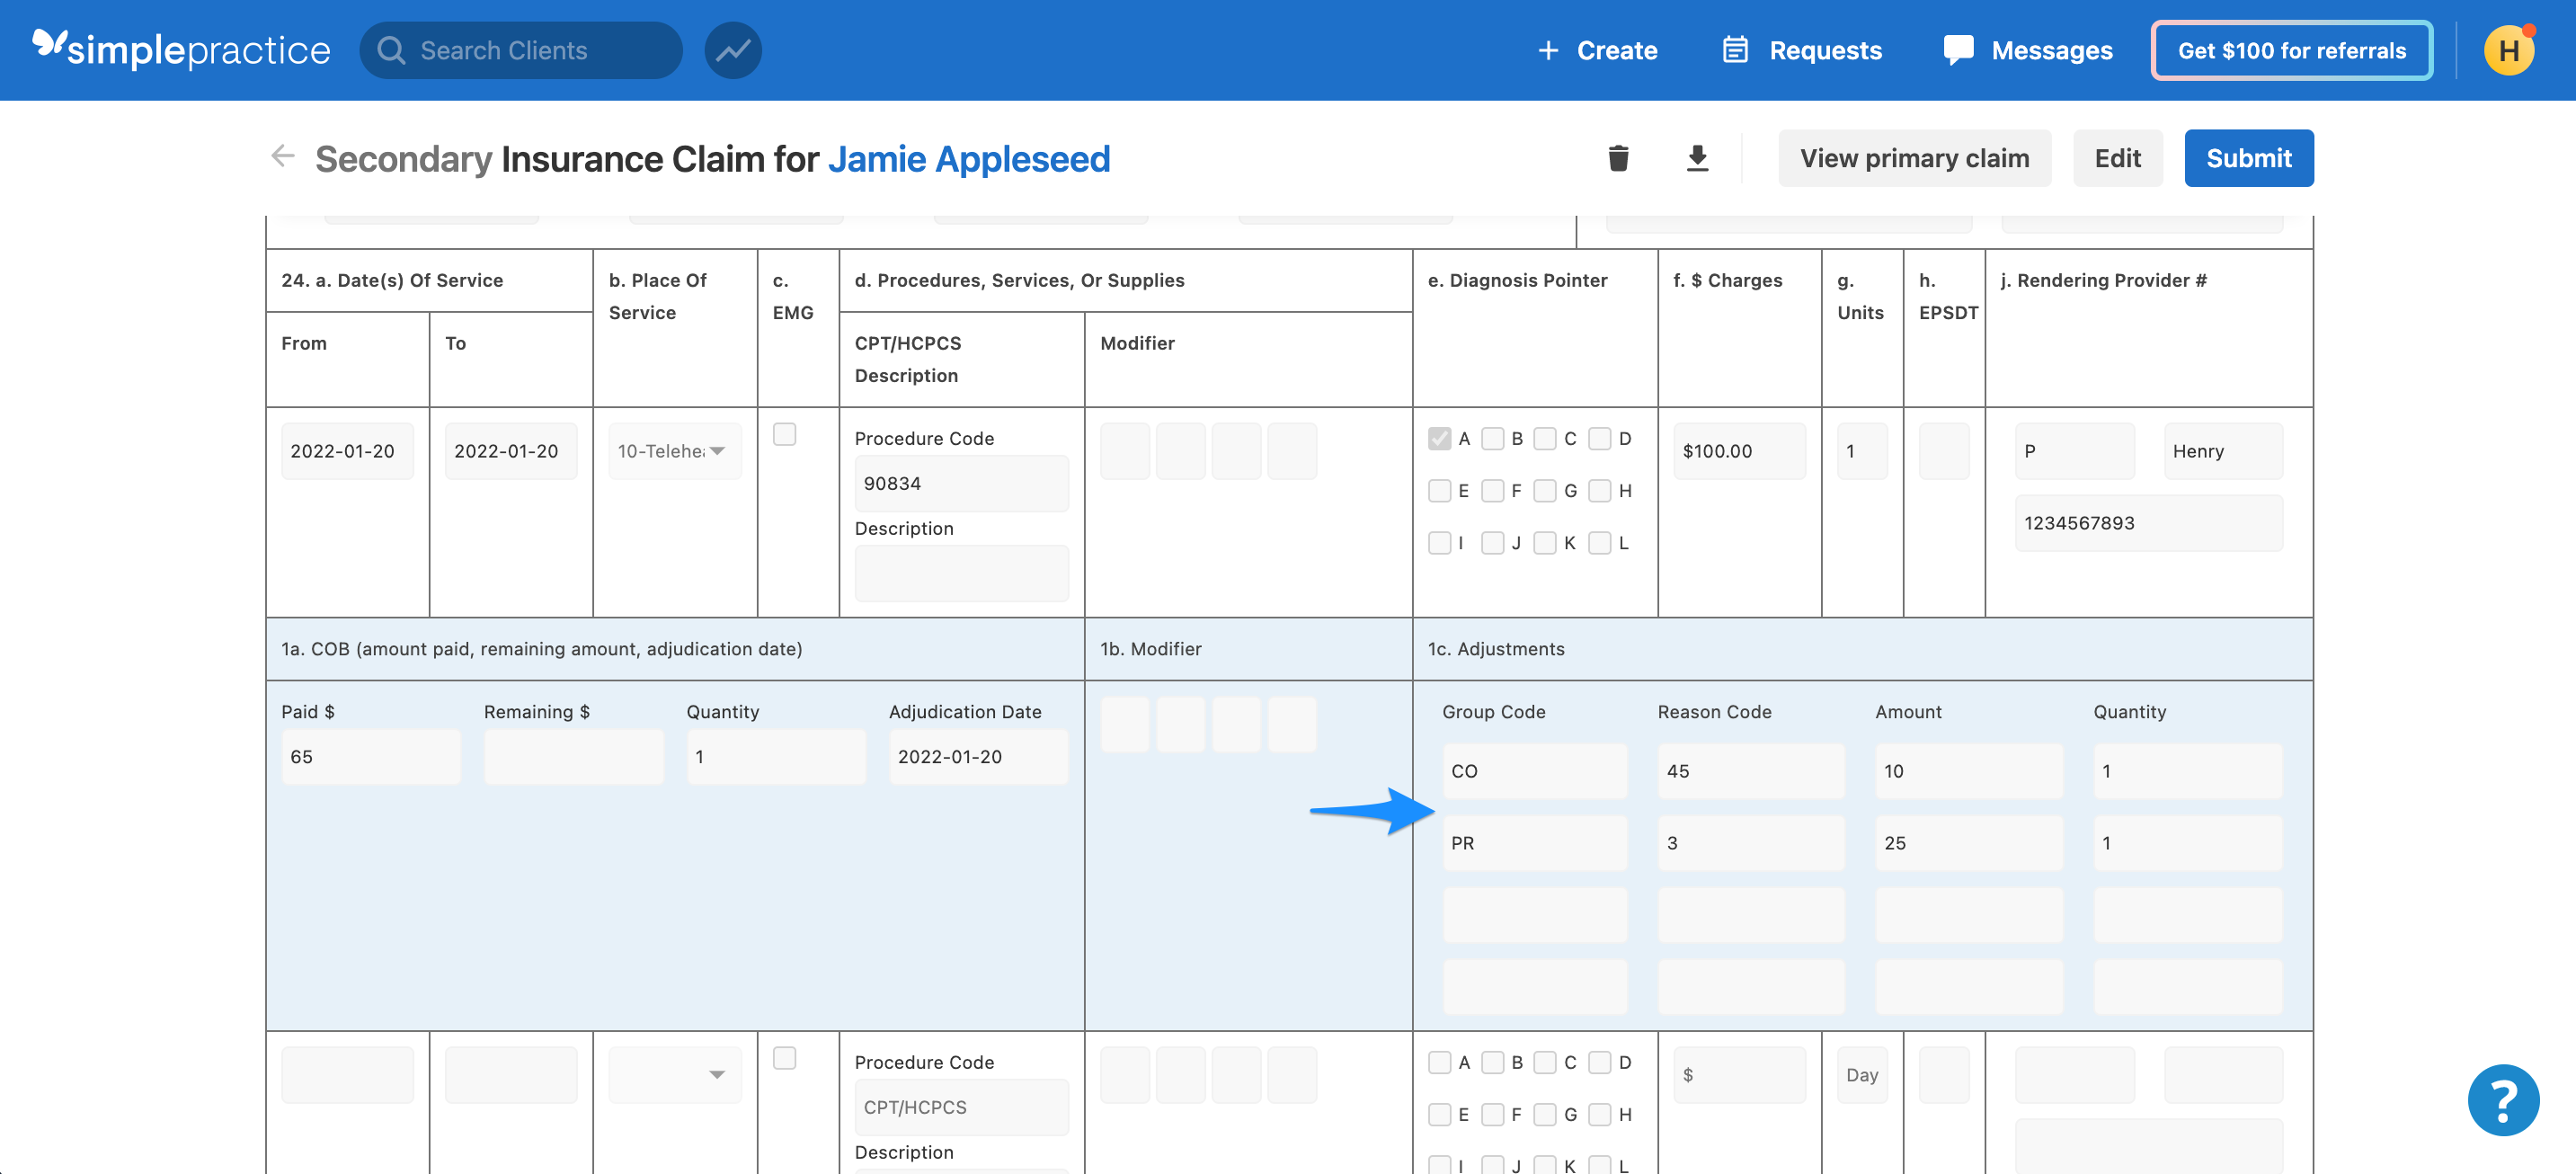Click the adjustment amount 25 field

(1968, 843)
